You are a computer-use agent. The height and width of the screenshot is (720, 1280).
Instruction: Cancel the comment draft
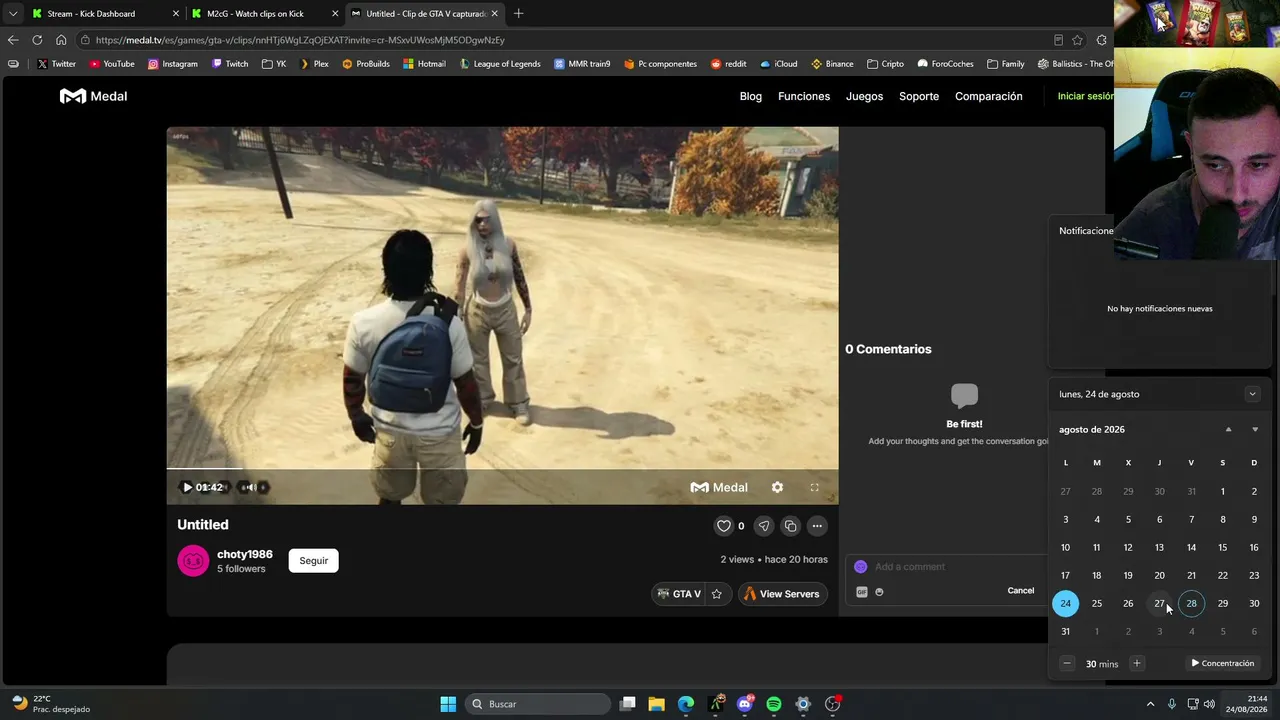(1021, 591)
